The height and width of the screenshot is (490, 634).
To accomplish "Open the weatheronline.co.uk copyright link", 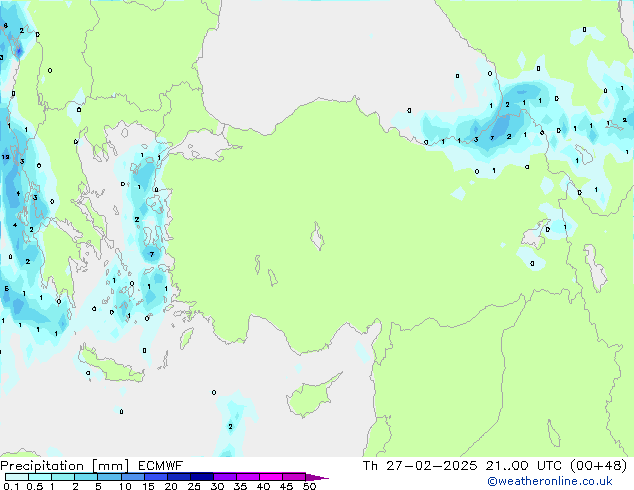I will tap(549, 481).
